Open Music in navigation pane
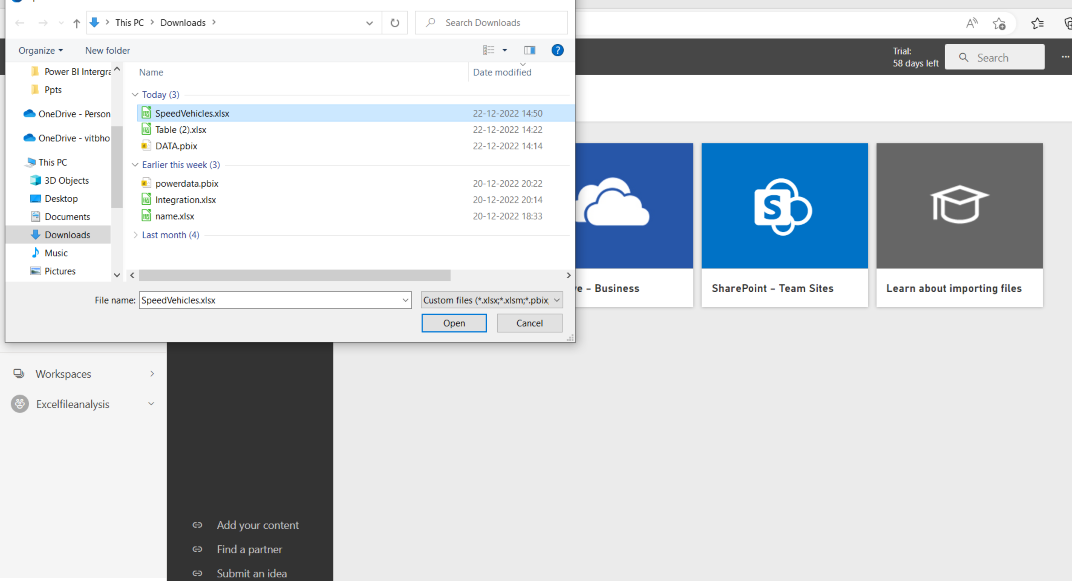This screenshot has width=1072, height=581. pyautogui.click(x=49, y=253)
